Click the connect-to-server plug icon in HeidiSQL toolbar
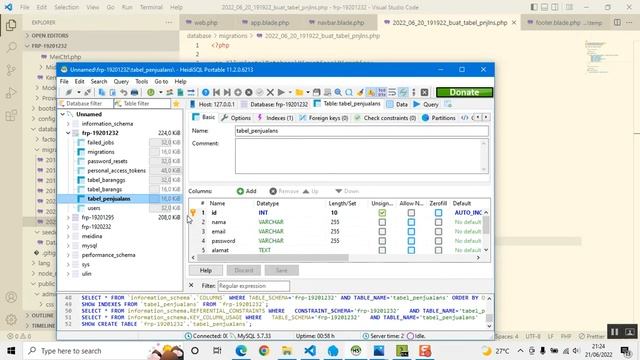 (x=69, y=93)
